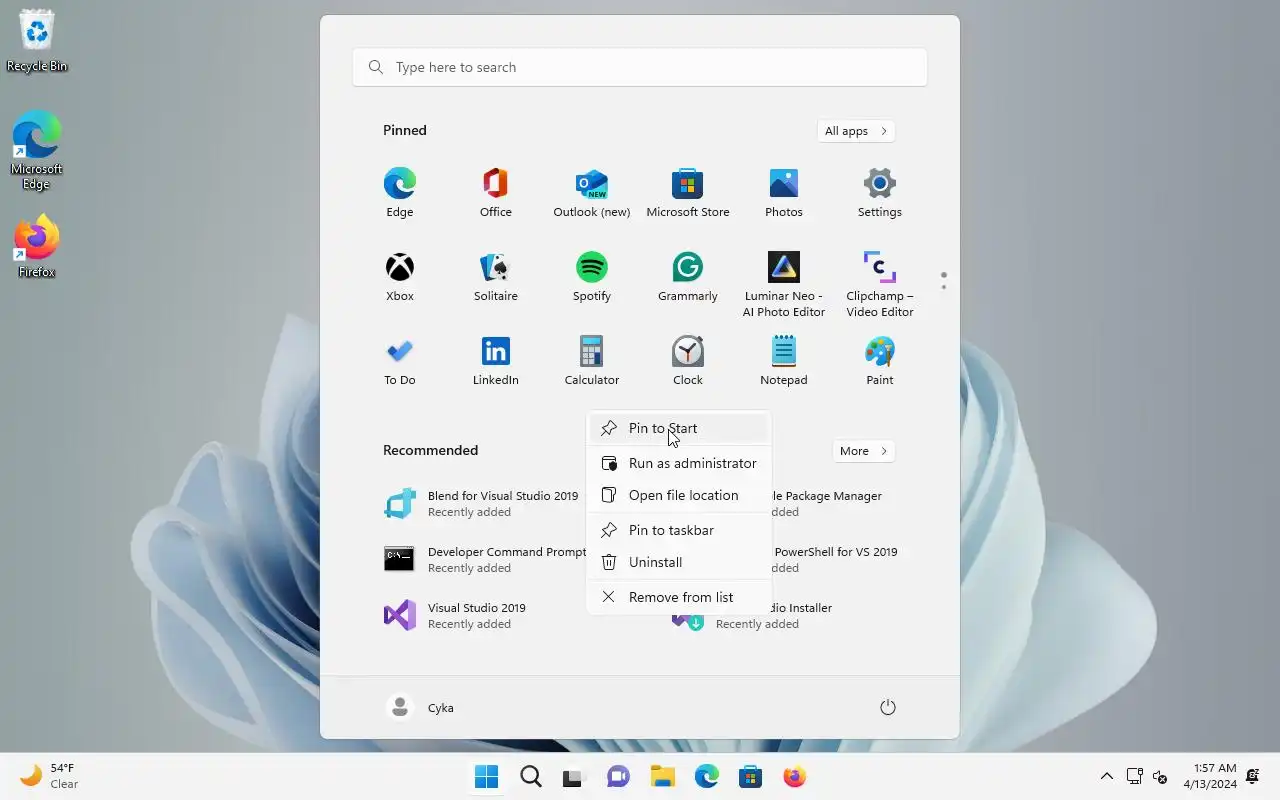Click the Type here to search field
This screenshot has height=800, width=1280.
point(640,67)
